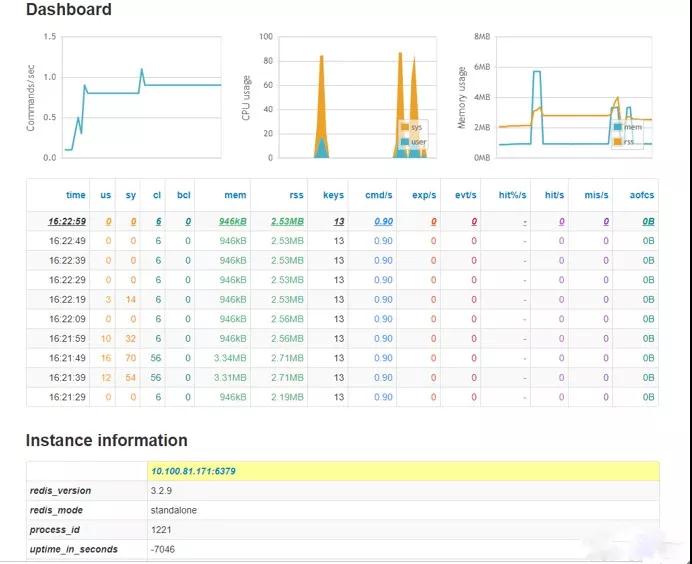This screenshot has width=692, height=564.
Task: Click the orange sys legend swatch
Action: tap(404, 128)
